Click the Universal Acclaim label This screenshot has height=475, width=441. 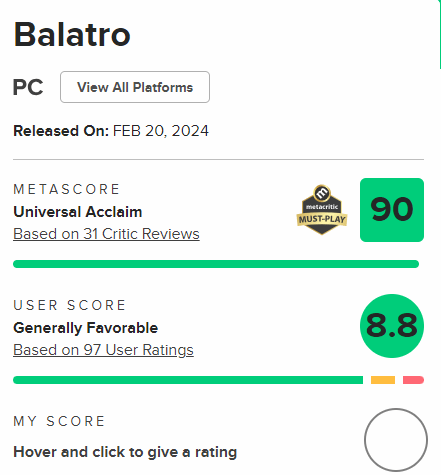[x=78, y=212]
